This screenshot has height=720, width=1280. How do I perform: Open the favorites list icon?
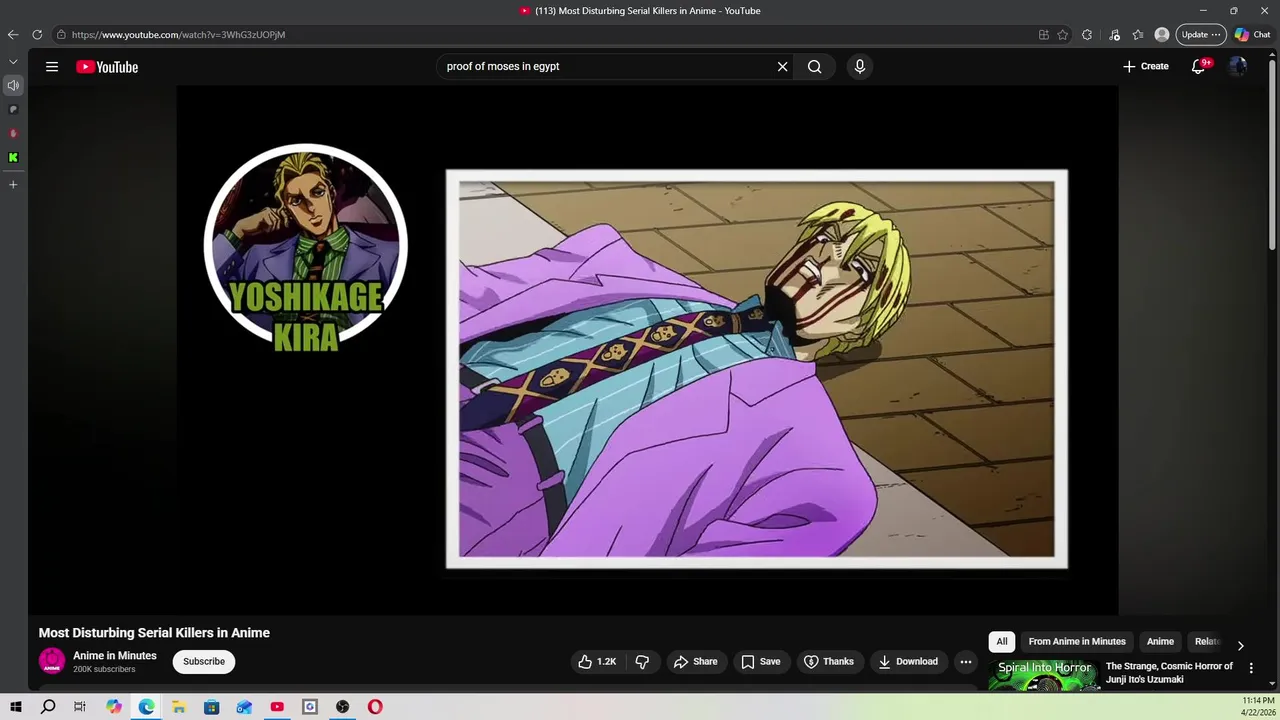[x=1138, y=35]
